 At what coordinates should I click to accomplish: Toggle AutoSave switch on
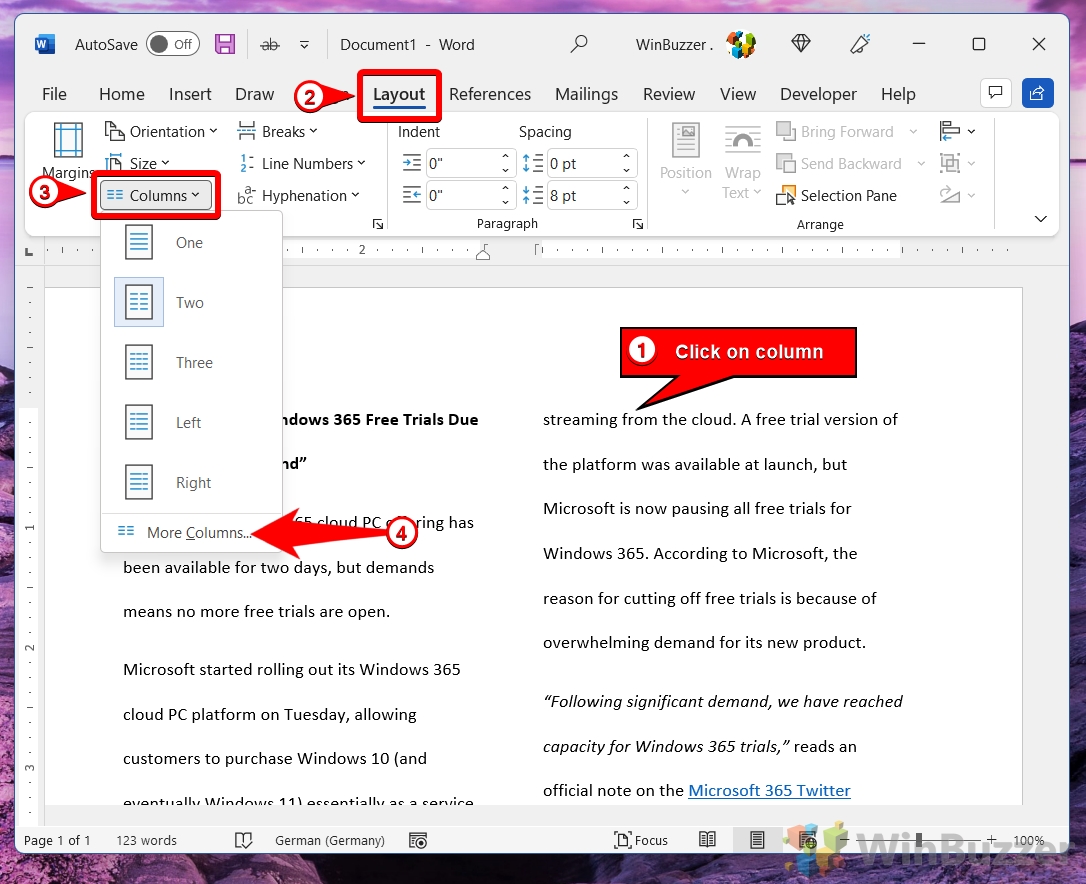click(x=172, y=44)
